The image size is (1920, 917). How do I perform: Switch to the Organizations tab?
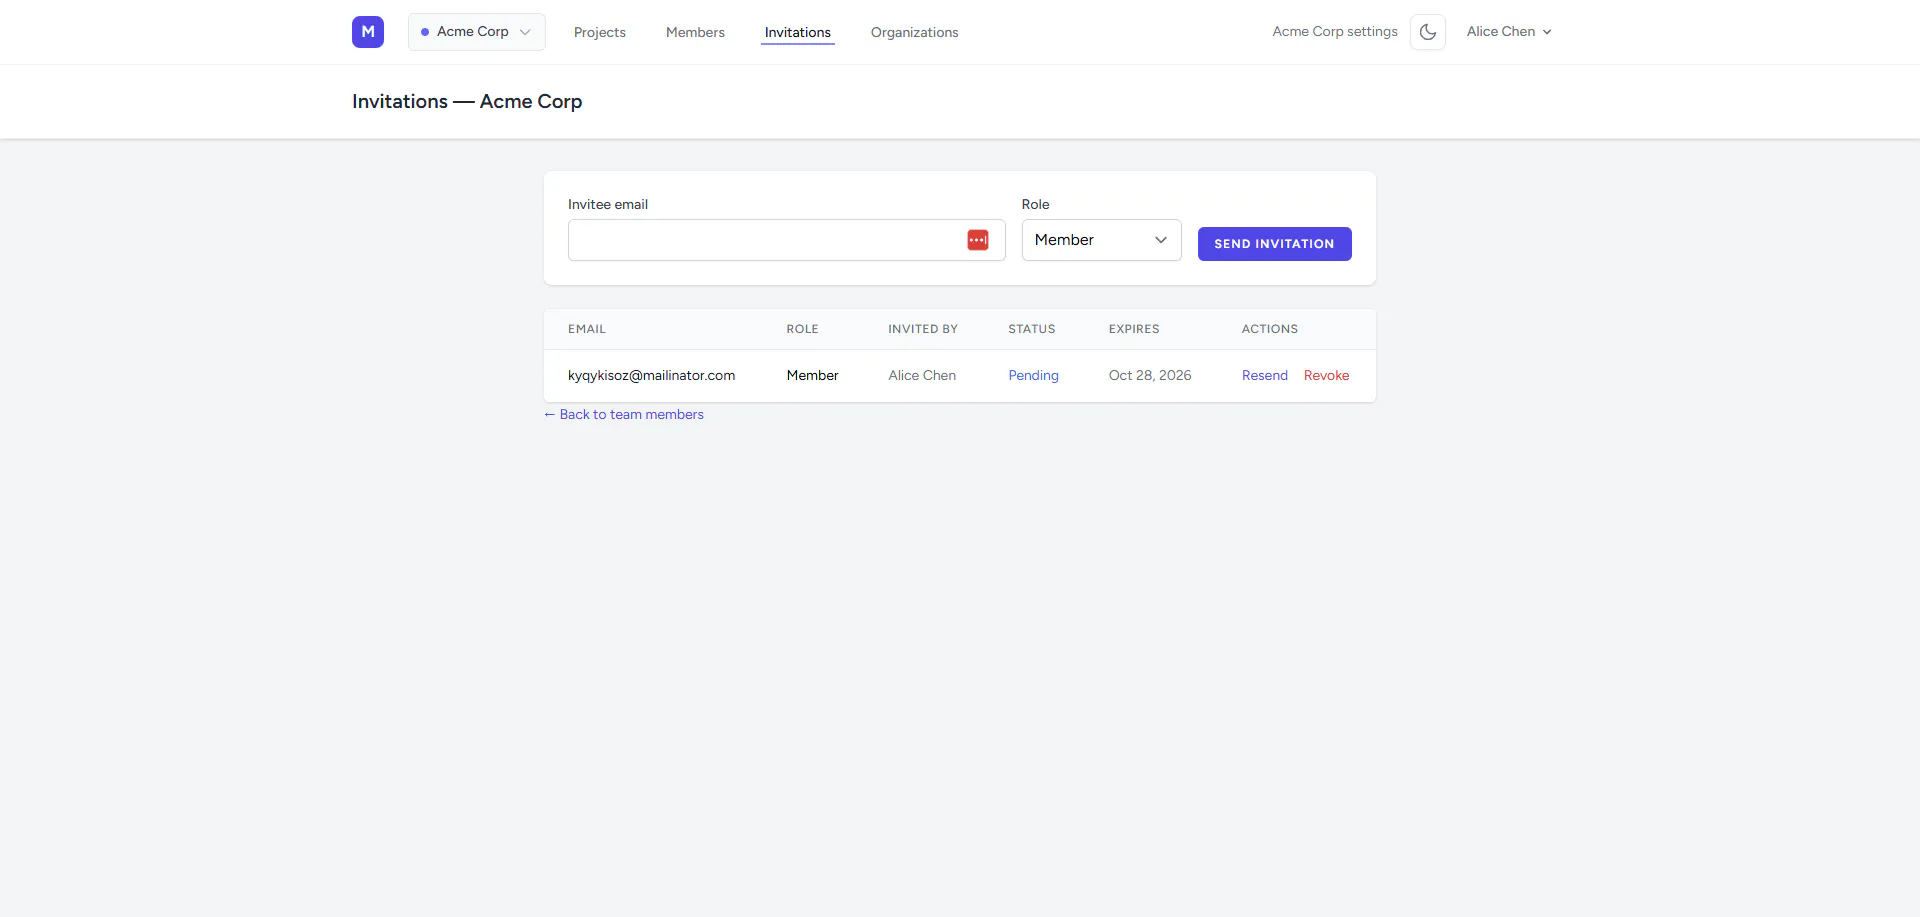(x=914, y=32)
